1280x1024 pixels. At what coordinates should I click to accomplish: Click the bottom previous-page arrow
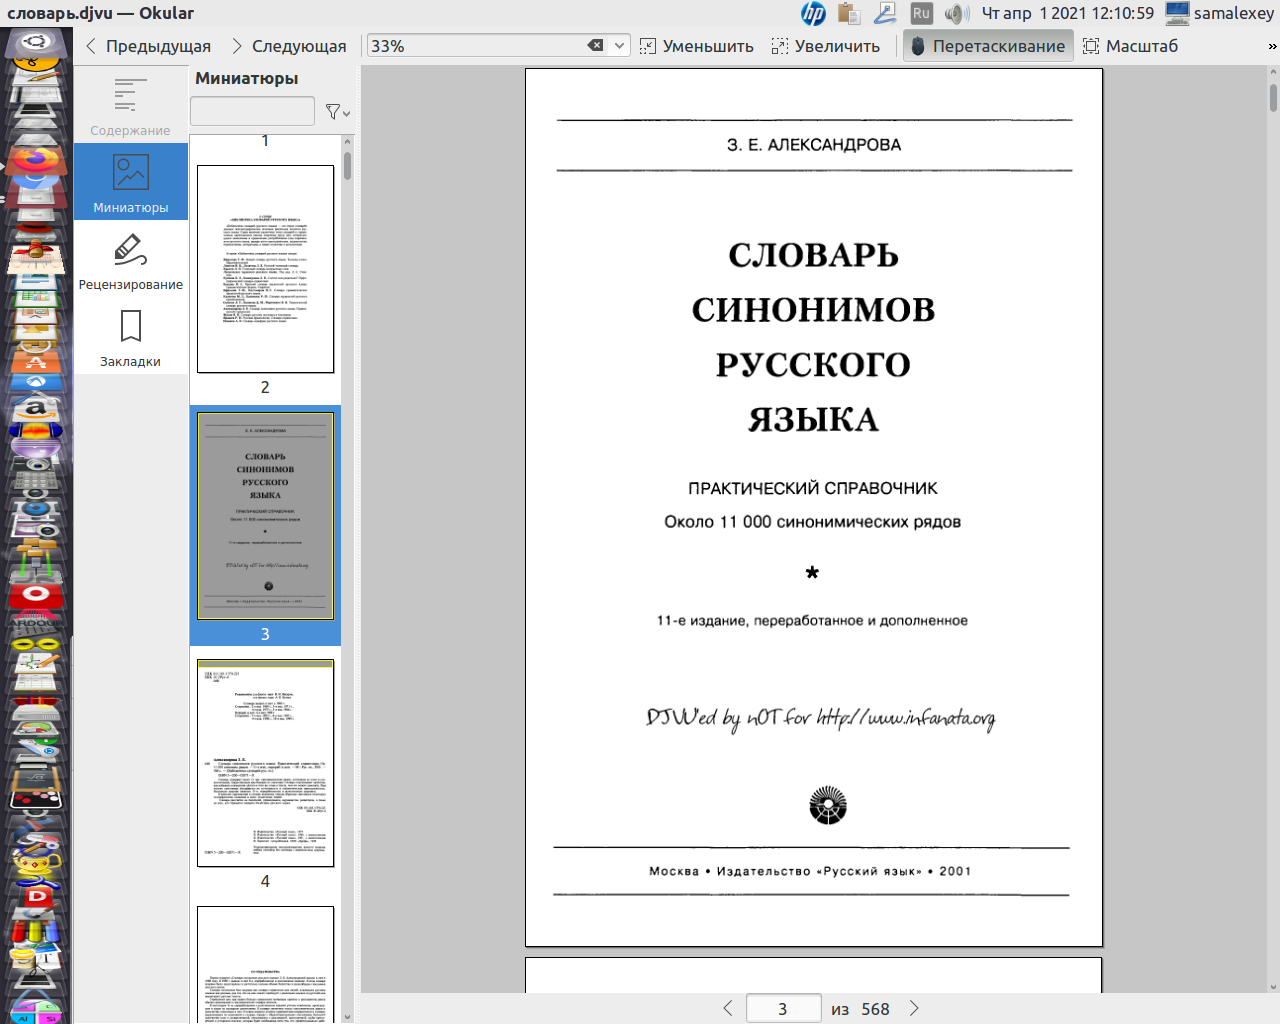click(727, 1008)
